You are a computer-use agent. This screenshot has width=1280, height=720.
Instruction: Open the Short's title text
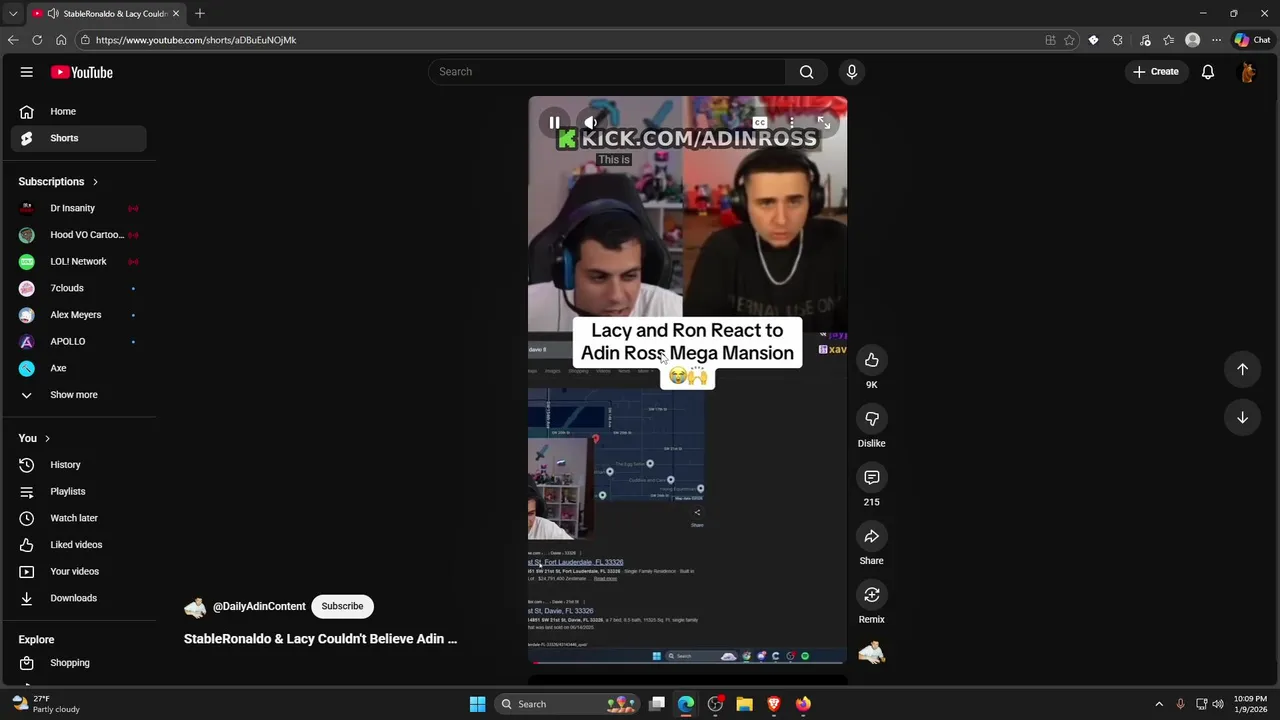tap(320, 639)
